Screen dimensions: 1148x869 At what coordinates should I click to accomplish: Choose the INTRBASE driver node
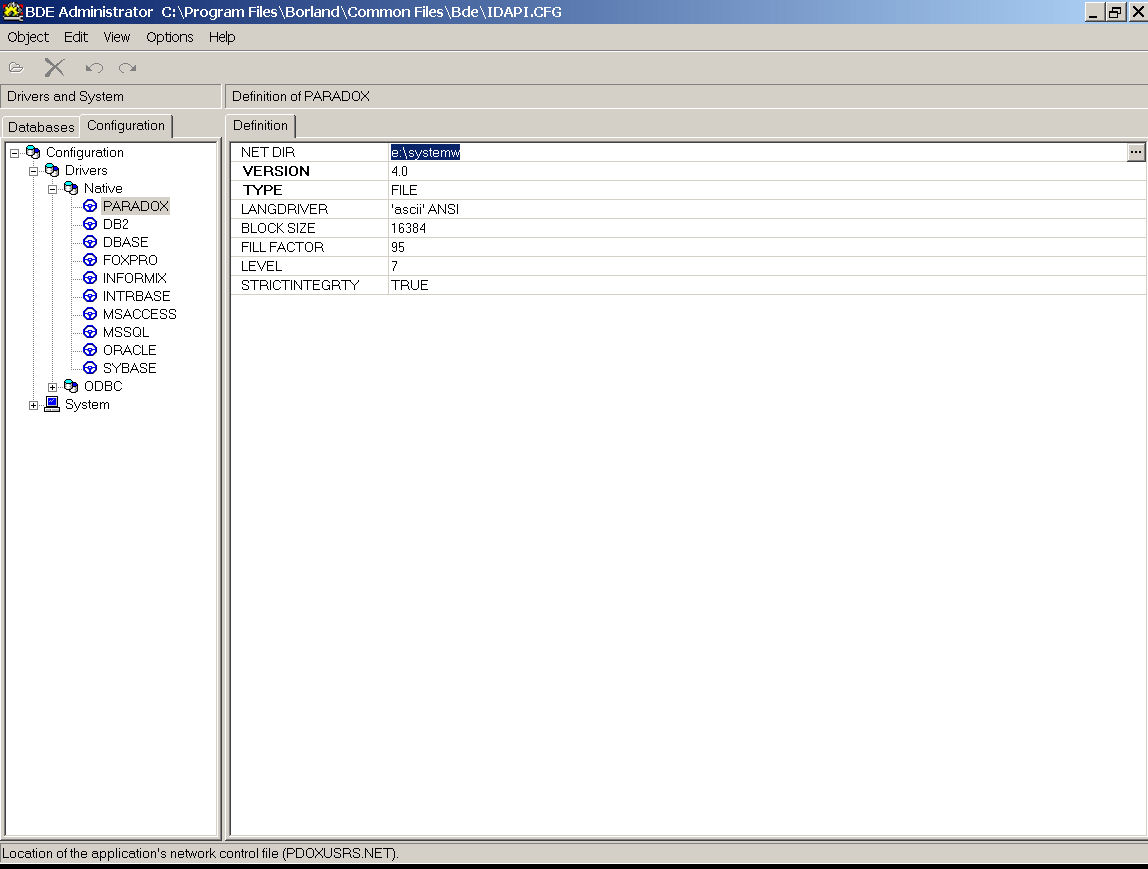[136, 296]
